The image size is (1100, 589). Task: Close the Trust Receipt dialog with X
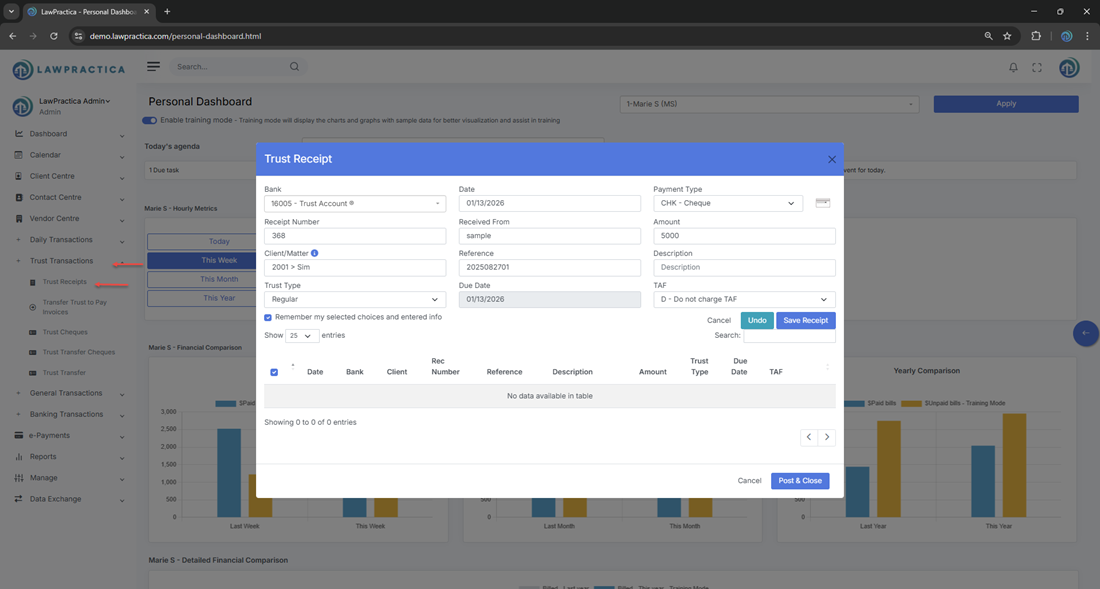click(x=831, y=159)
